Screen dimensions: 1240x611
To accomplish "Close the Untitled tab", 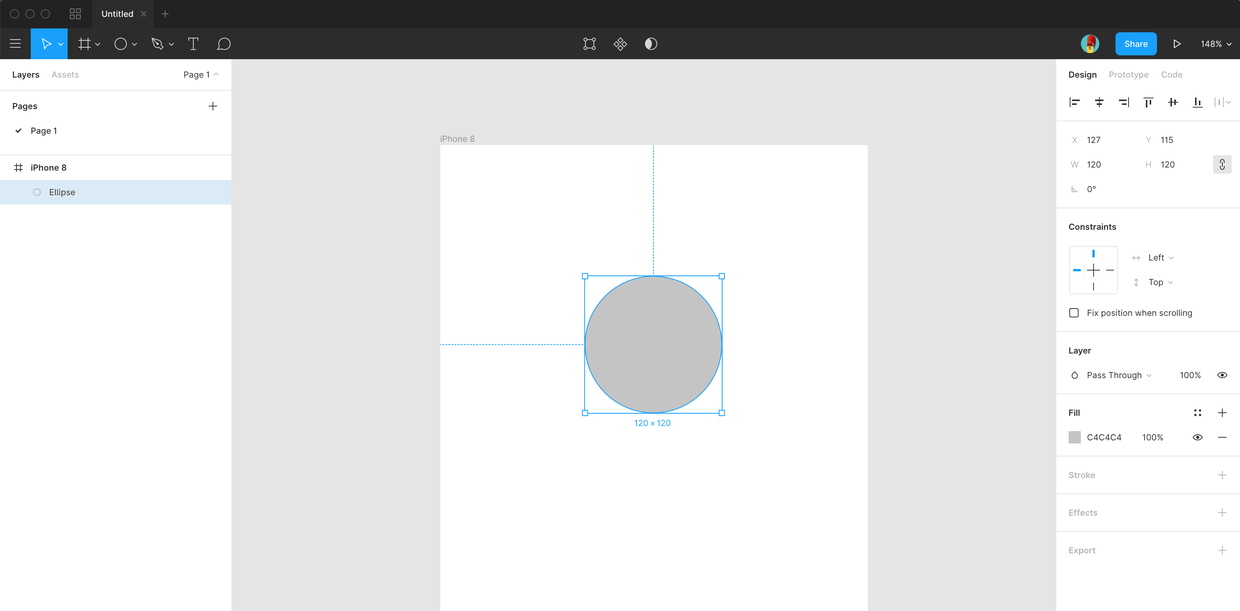I will click(144, 14).
